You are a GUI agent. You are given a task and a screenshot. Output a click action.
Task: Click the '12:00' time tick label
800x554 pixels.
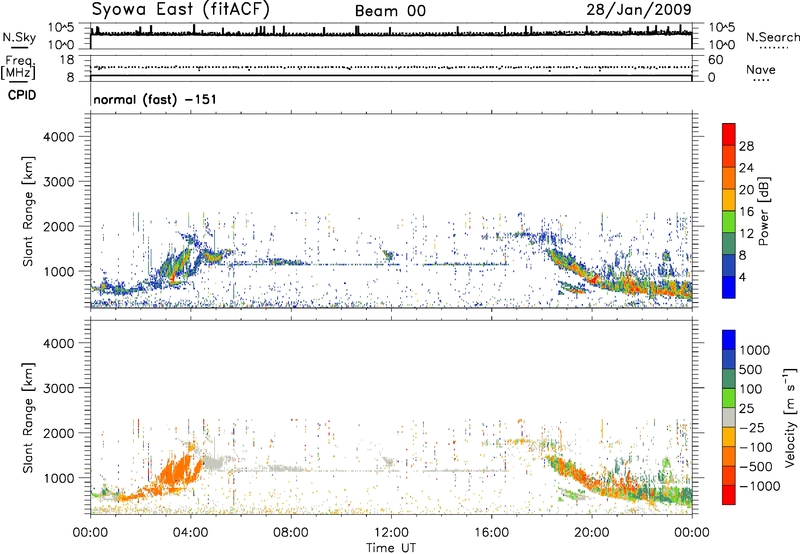391,533
